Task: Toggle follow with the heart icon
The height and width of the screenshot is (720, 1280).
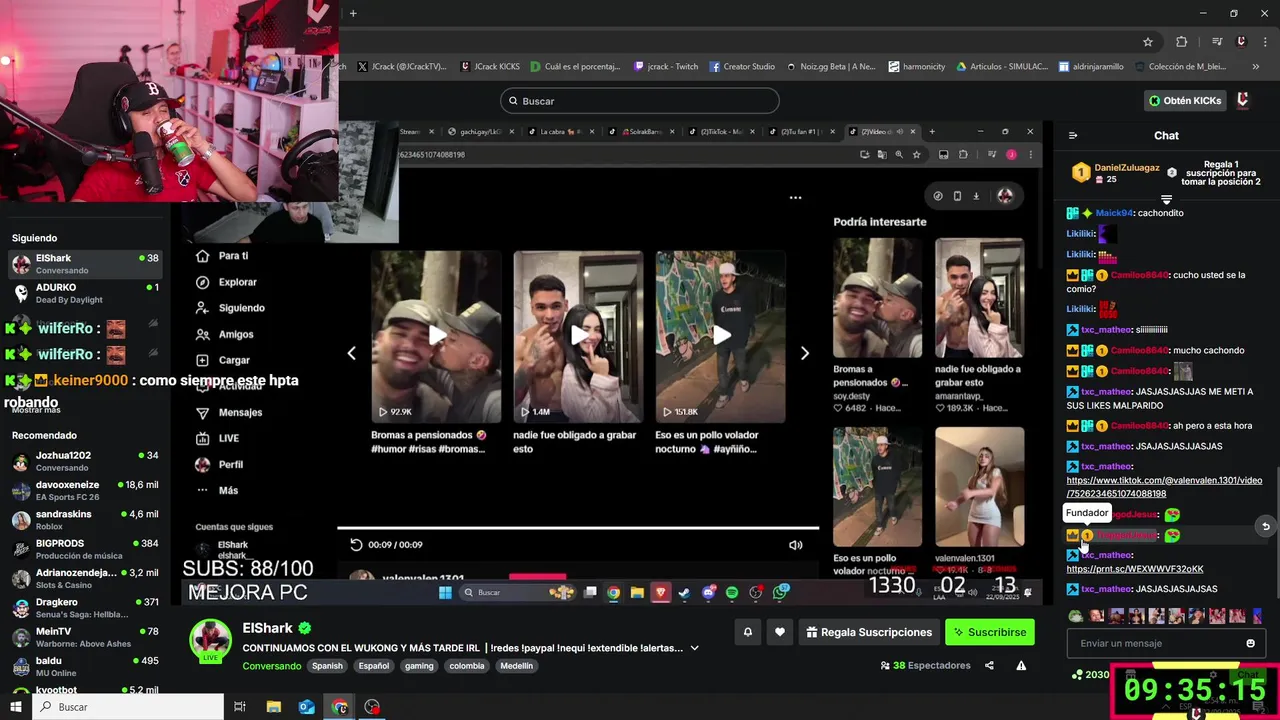Action: point(780,632)
